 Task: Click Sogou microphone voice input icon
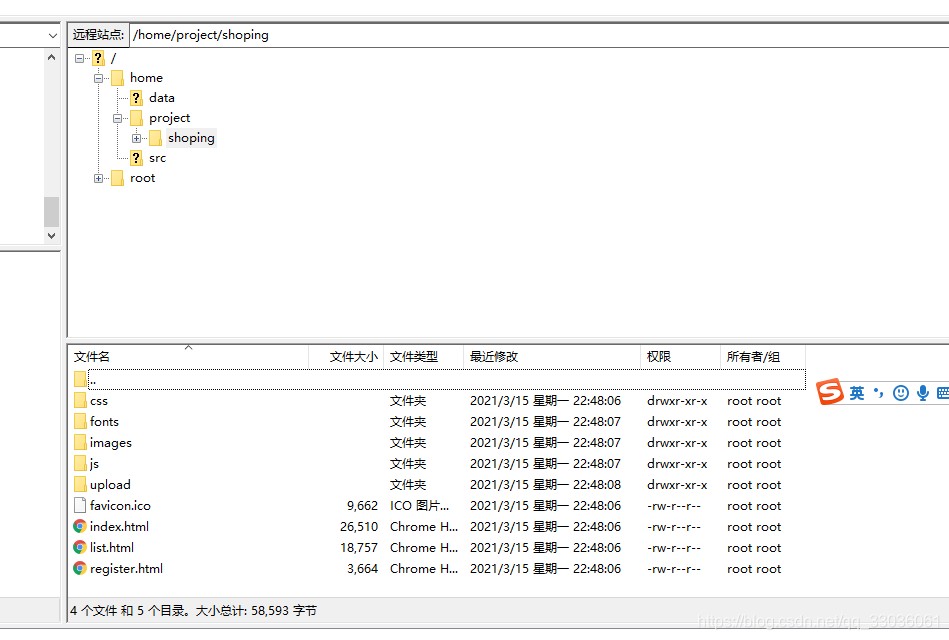pos(923,394)
